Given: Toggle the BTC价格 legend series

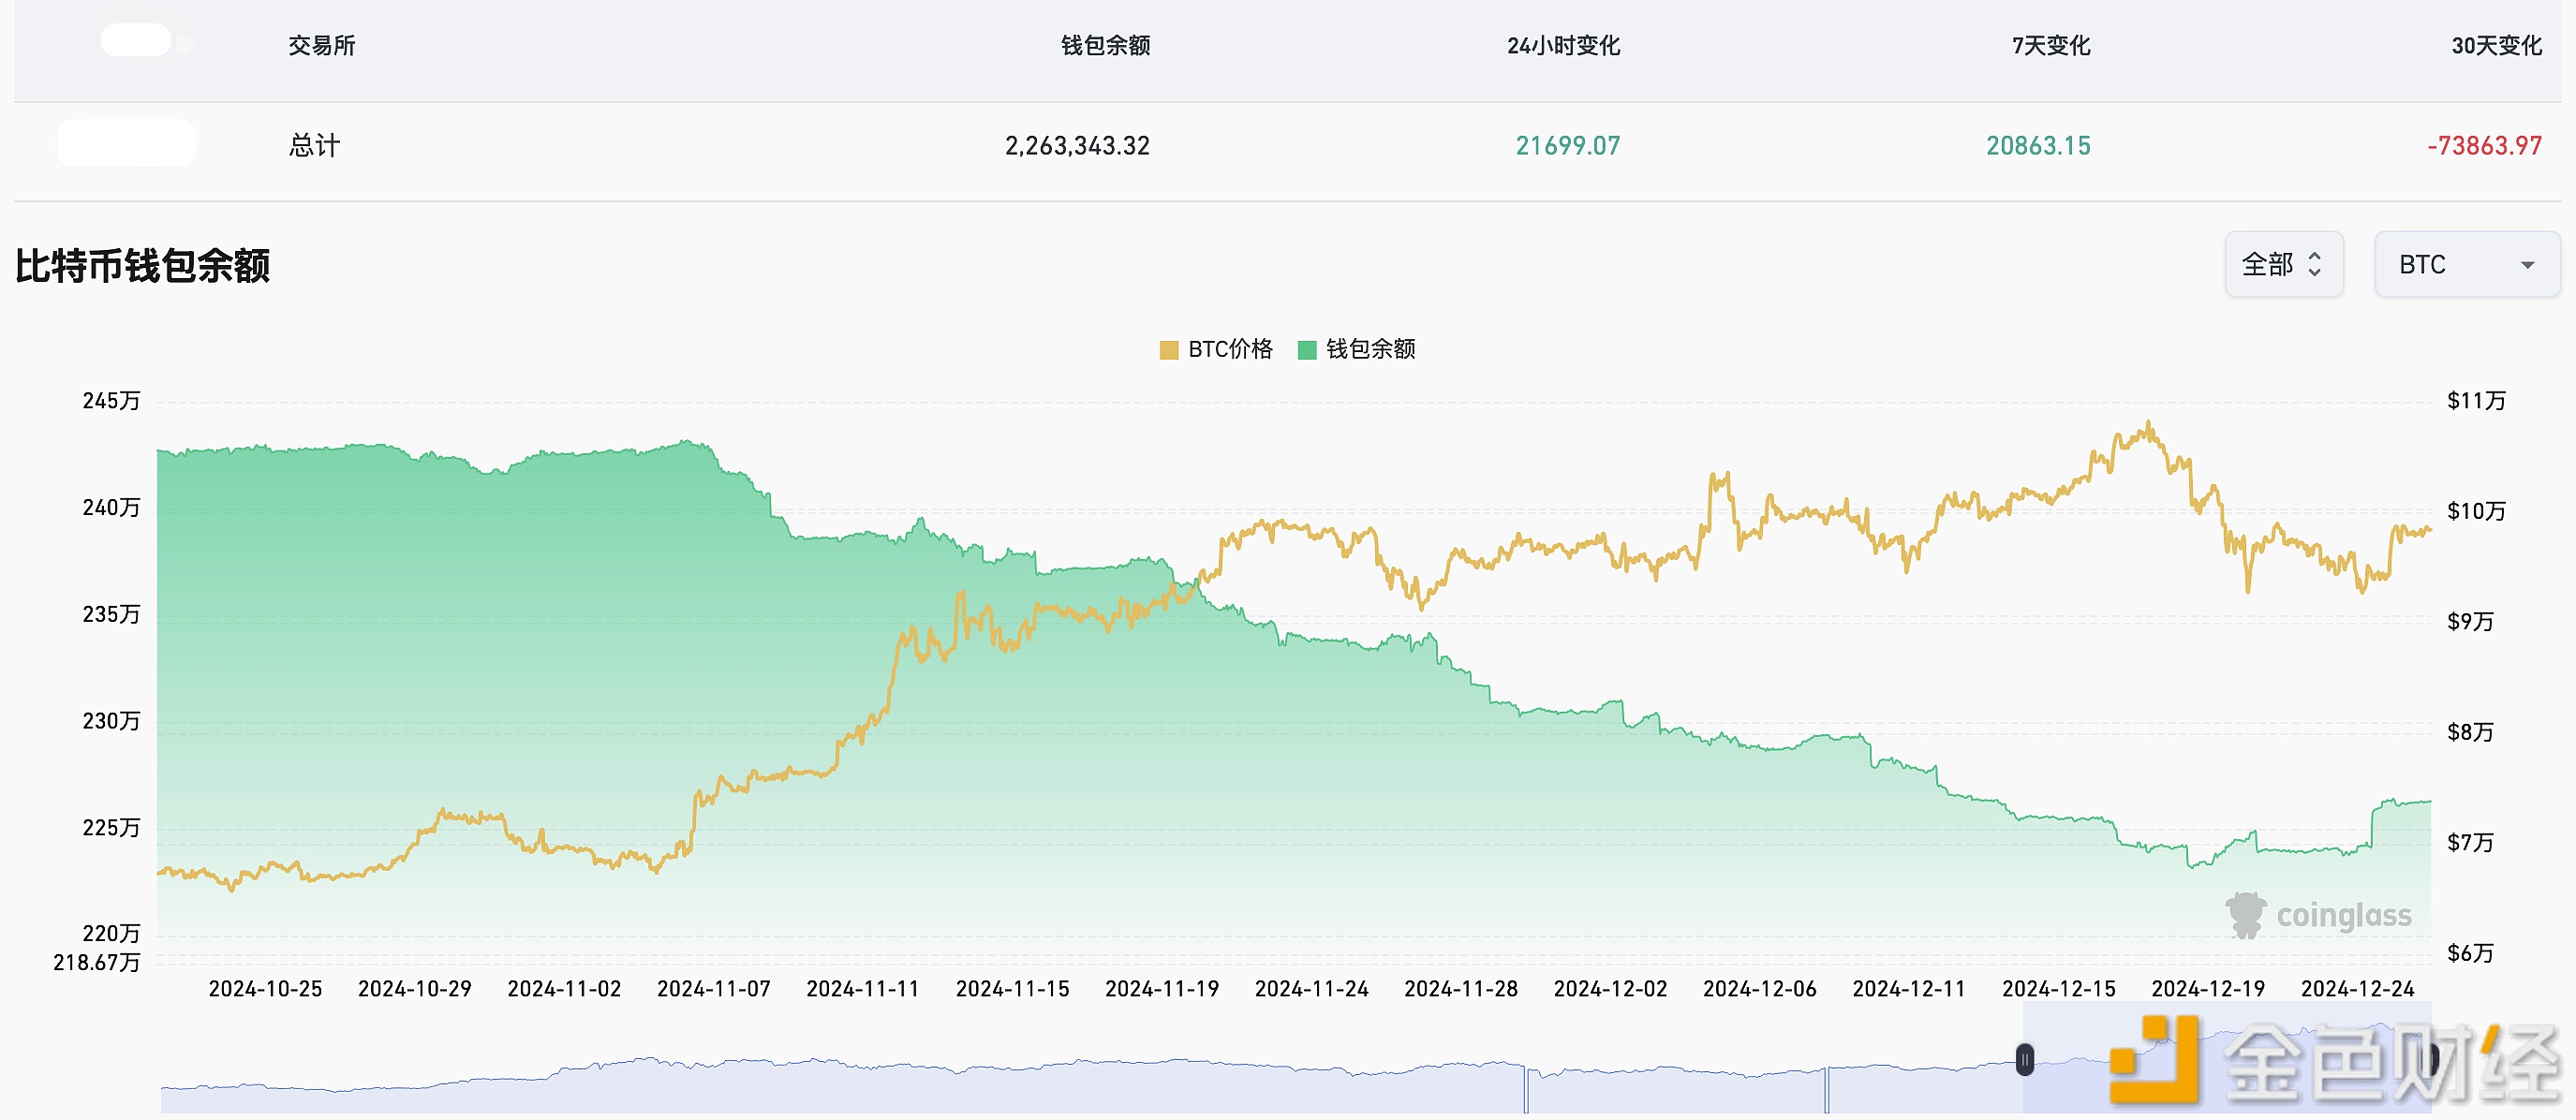Looking at the screenshot, I should (x=1216, y=349).
